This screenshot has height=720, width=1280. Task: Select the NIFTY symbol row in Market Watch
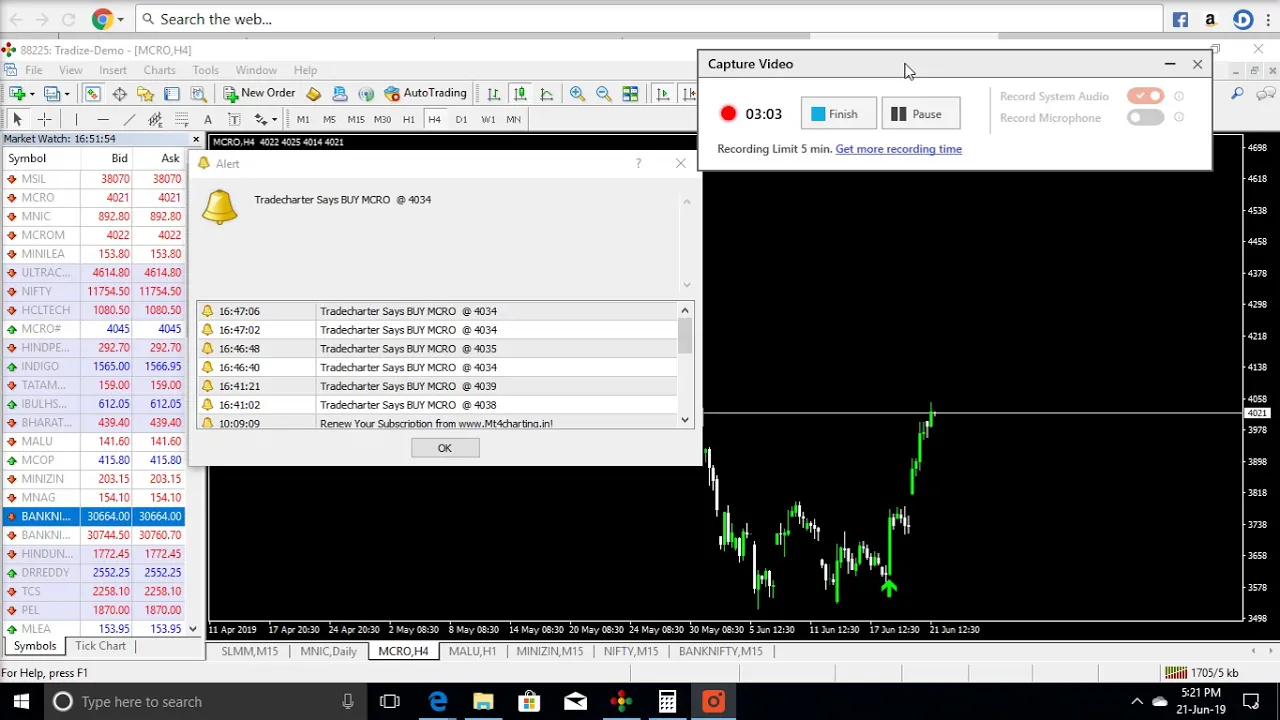(93, 291)
